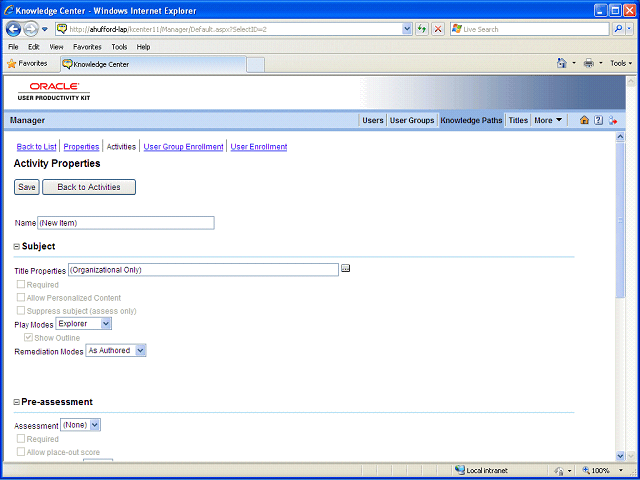
Task: Toggle the Subject Required checkbox
Action: coord(21,284)
